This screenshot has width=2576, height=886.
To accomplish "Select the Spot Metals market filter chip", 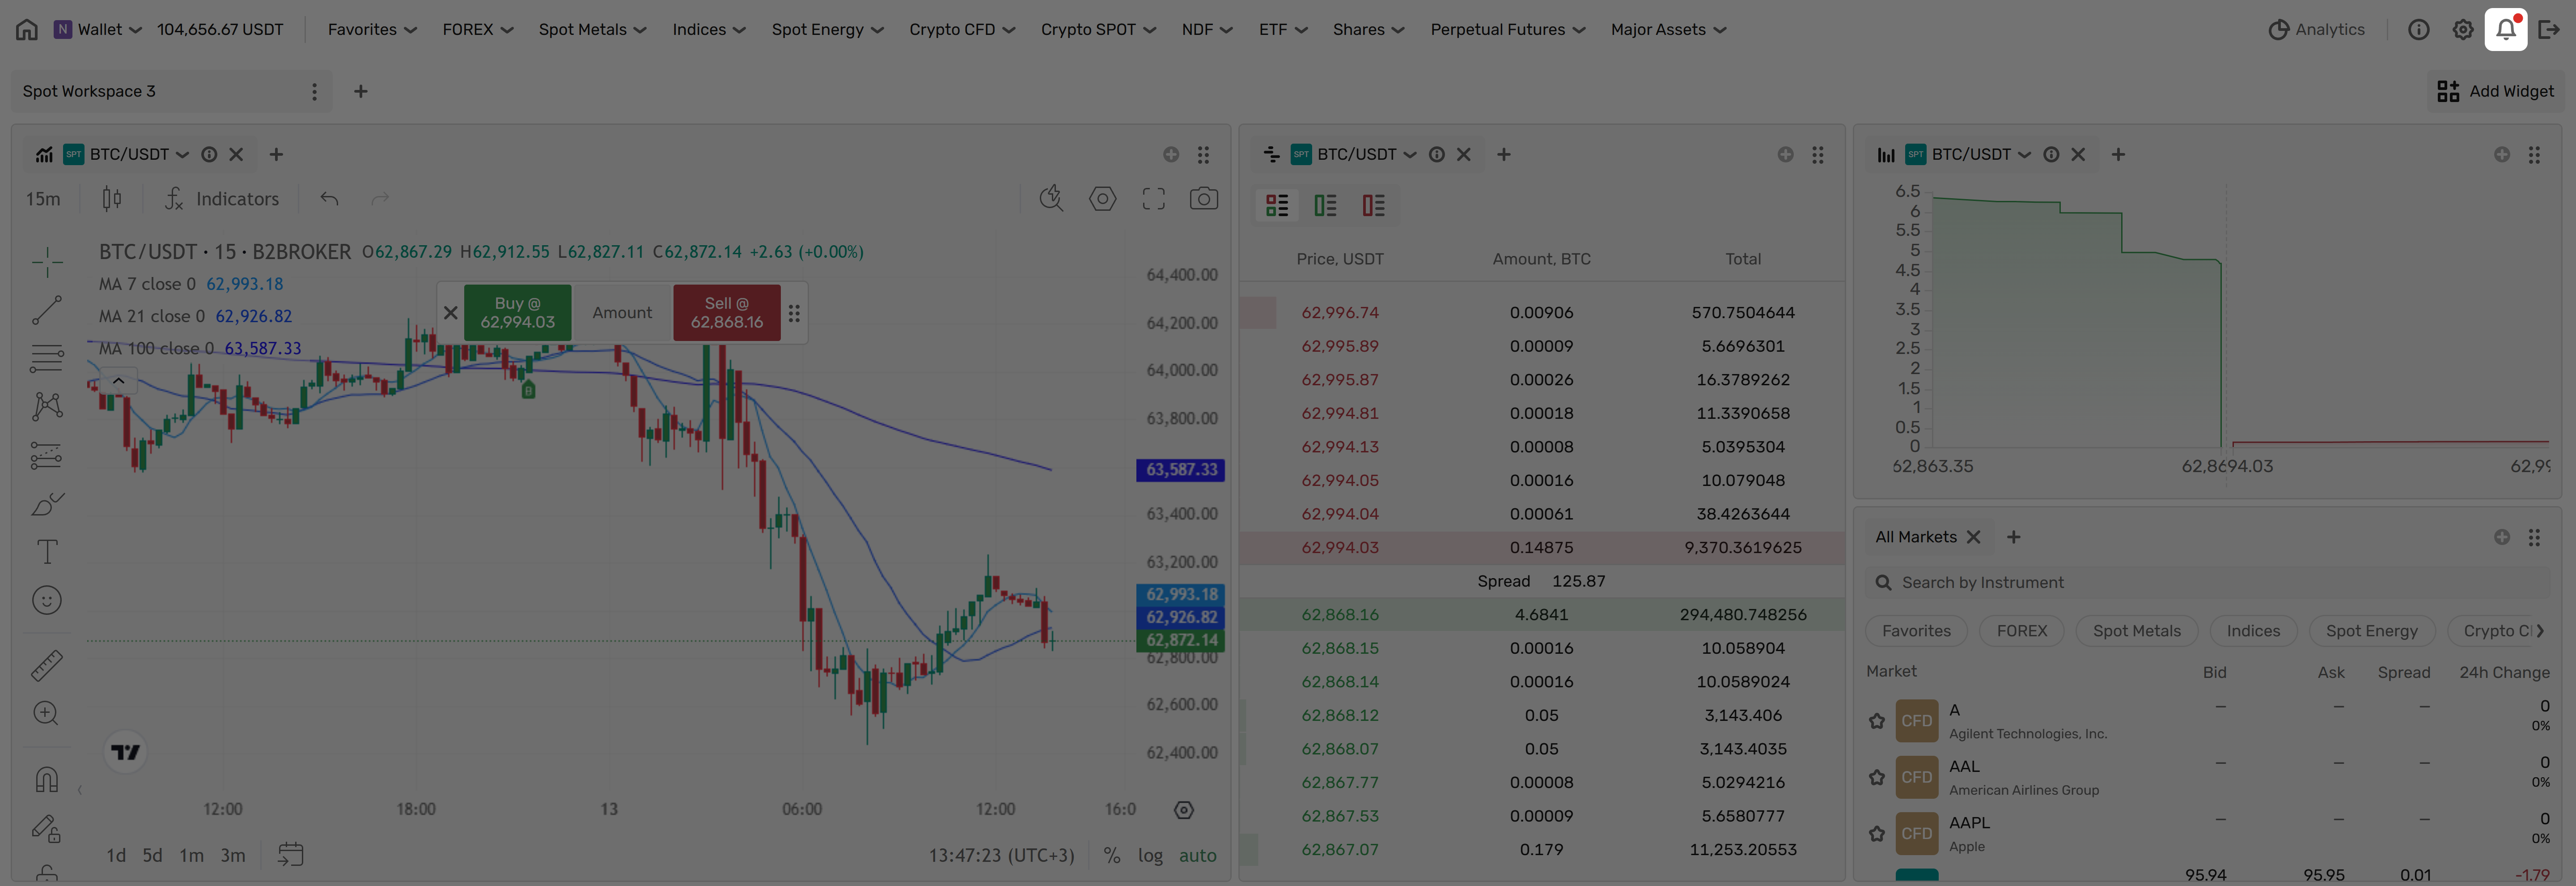I will pos(2137,631).
